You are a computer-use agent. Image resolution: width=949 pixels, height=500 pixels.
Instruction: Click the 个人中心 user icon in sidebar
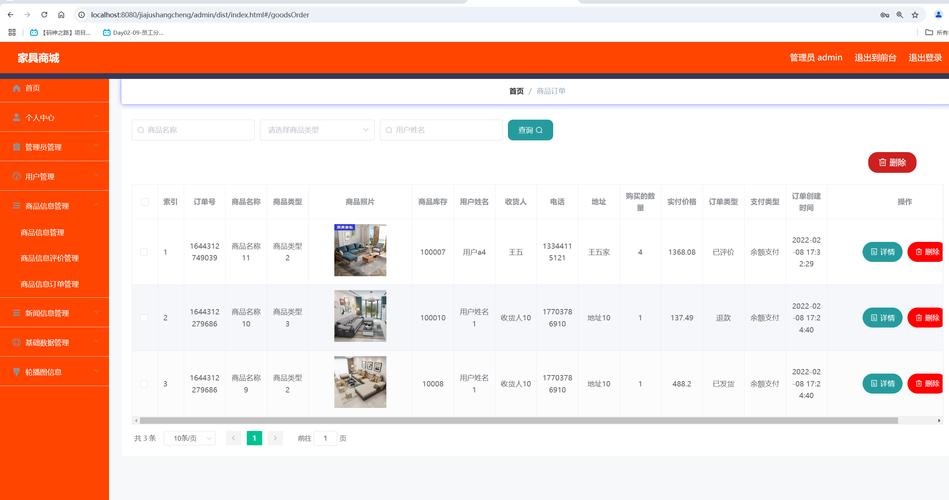click(16, 118)
